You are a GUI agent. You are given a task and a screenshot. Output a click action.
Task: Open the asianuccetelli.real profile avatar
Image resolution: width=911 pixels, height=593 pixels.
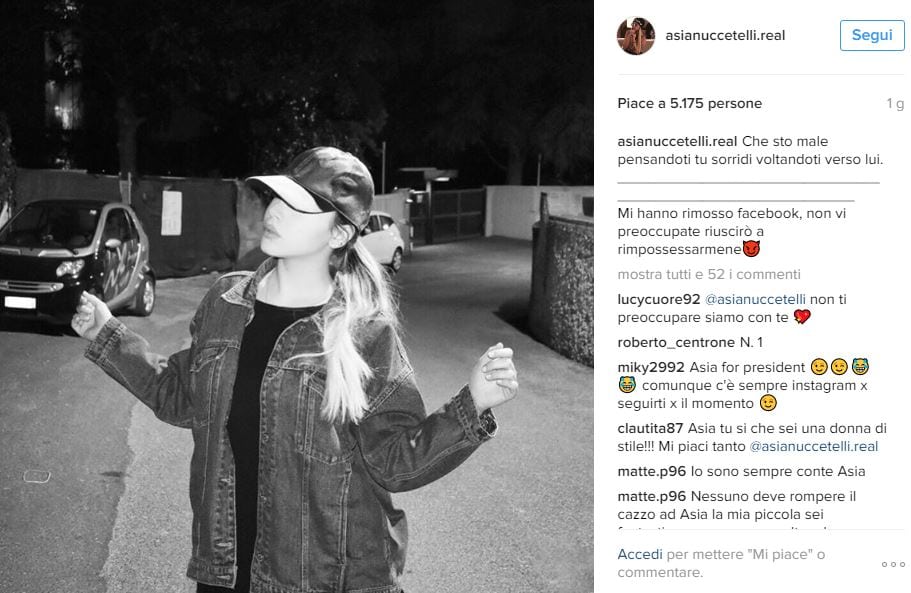point(636,35)
